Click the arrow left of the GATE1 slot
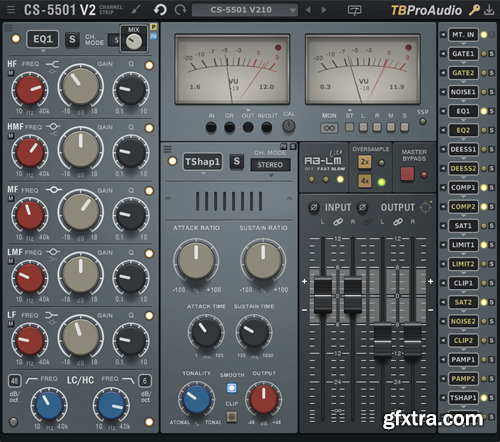The image size is (500, 442). pyautogui.click(x=443, y=54)
